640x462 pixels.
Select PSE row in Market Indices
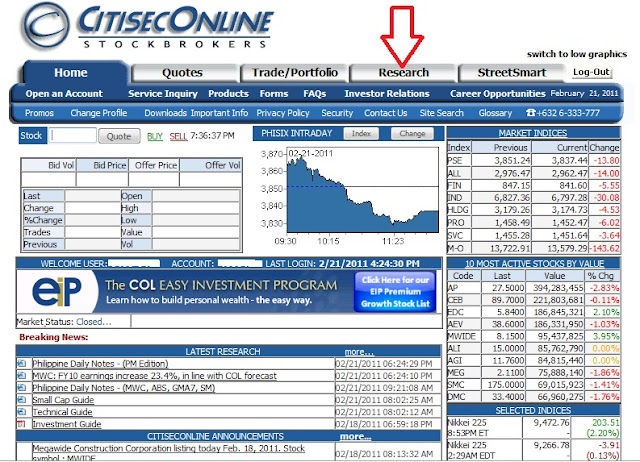pyautogui.click(x=534, y=160)
